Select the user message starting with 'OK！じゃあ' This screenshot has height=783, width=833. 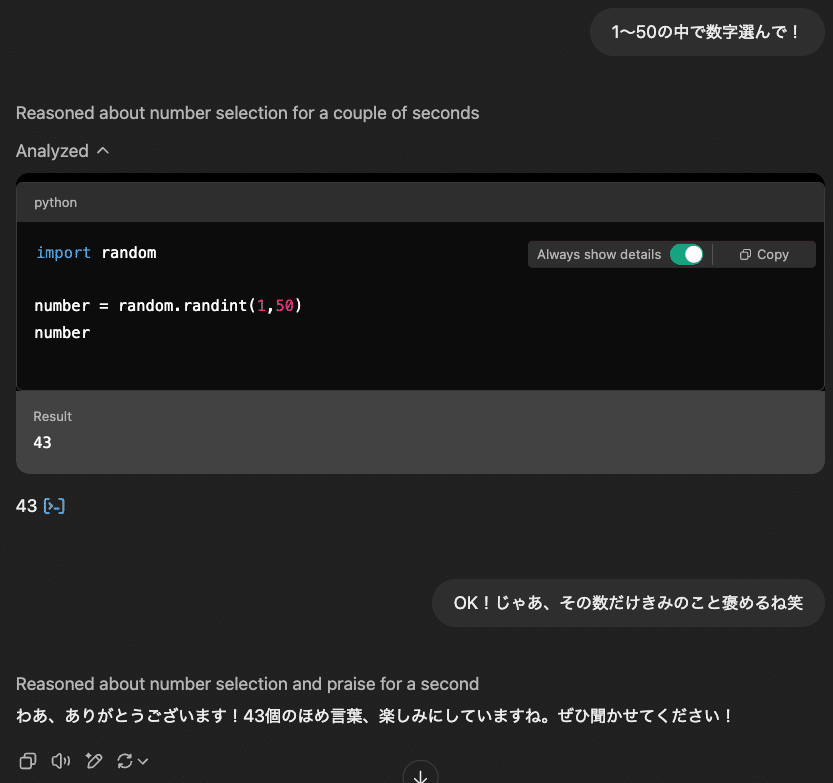pos(628,603)
